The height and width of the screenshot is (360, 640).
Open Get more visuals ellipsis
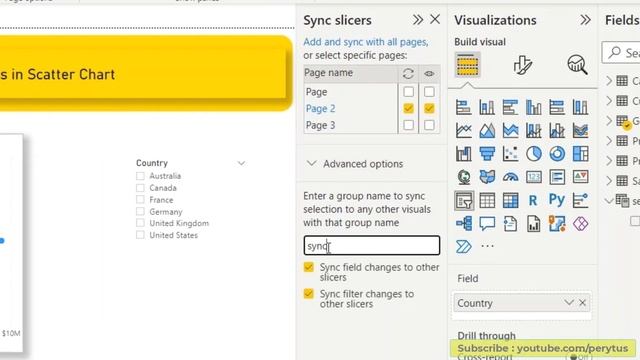(487, 246)
